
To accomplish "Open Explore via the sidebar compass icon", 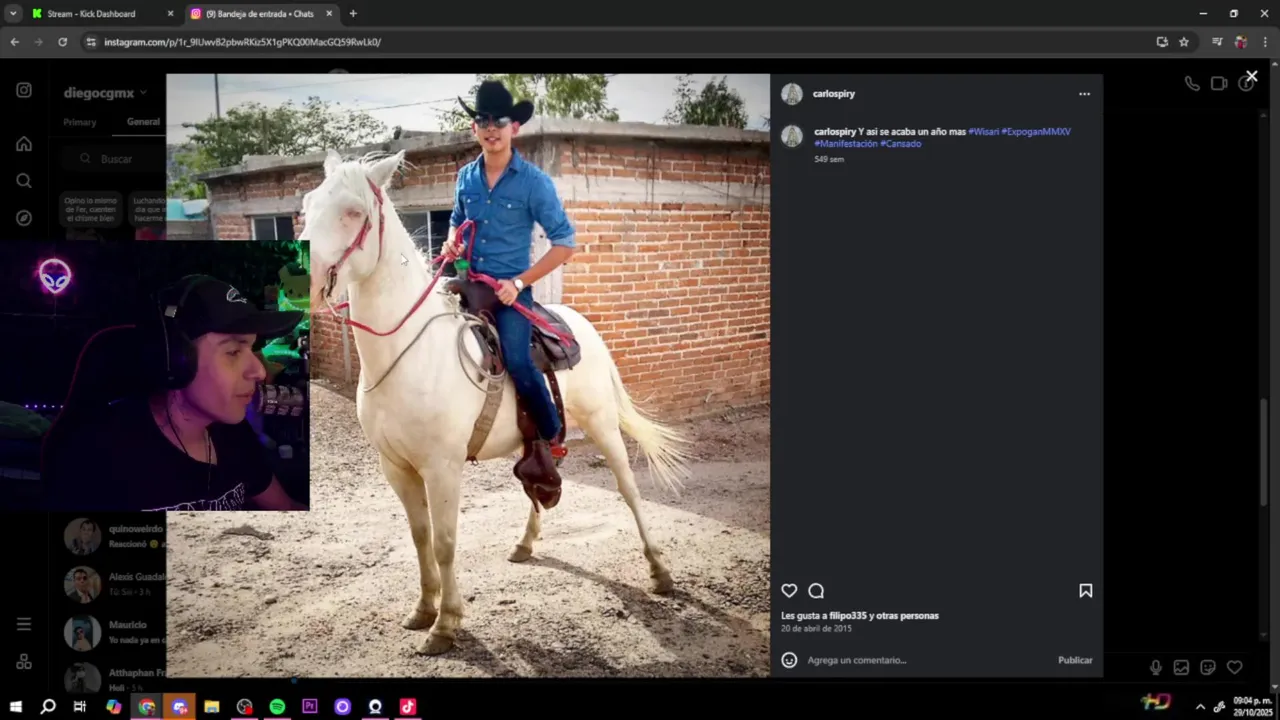I will pyautogui.click(x=24, y=218).
